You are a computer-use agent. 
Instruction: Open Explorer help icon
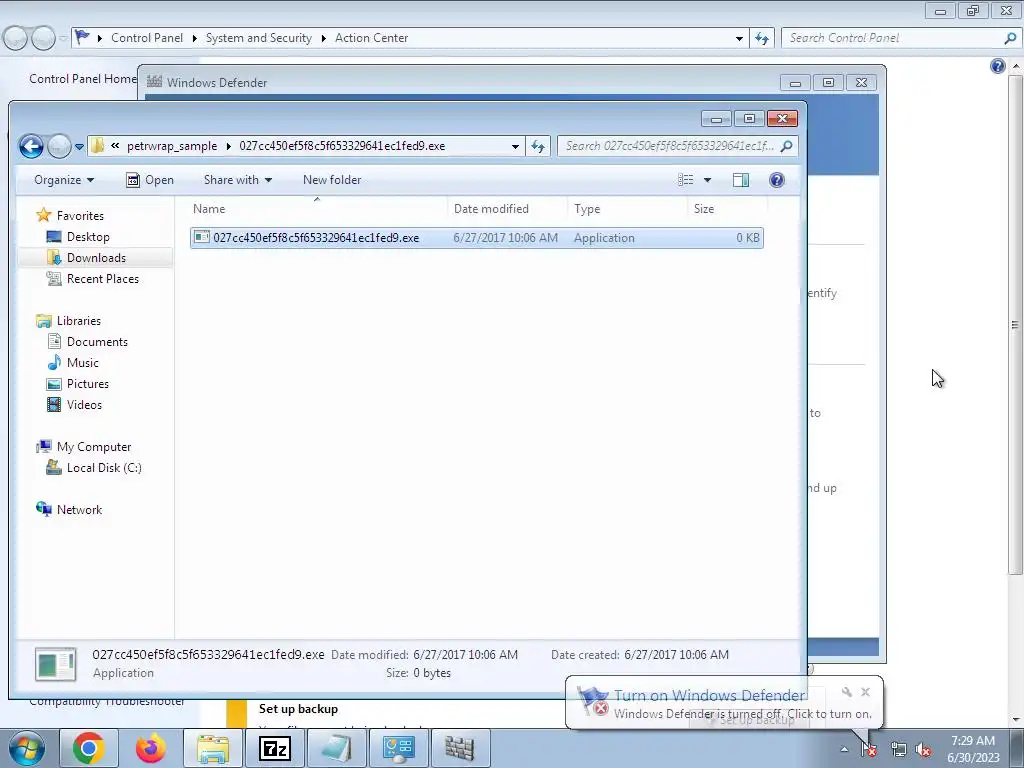click(x=776, y=180)
